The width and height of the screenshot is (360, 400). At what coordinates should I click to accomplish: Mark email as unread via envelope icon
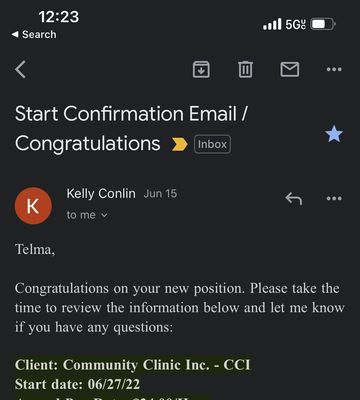point(290,70)
